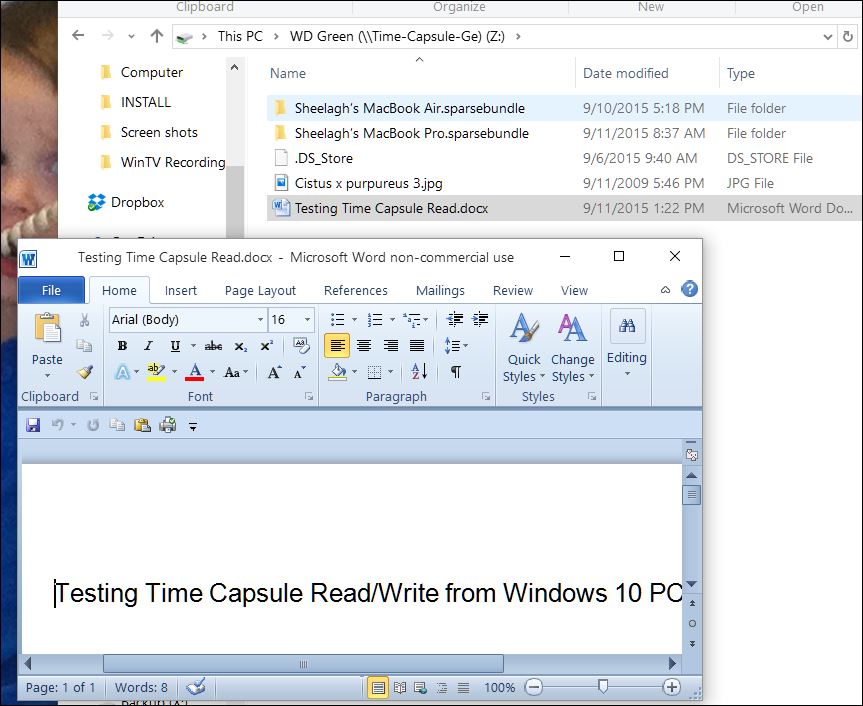
Task: Go up one folder level in Explorer
Action: 157,36
